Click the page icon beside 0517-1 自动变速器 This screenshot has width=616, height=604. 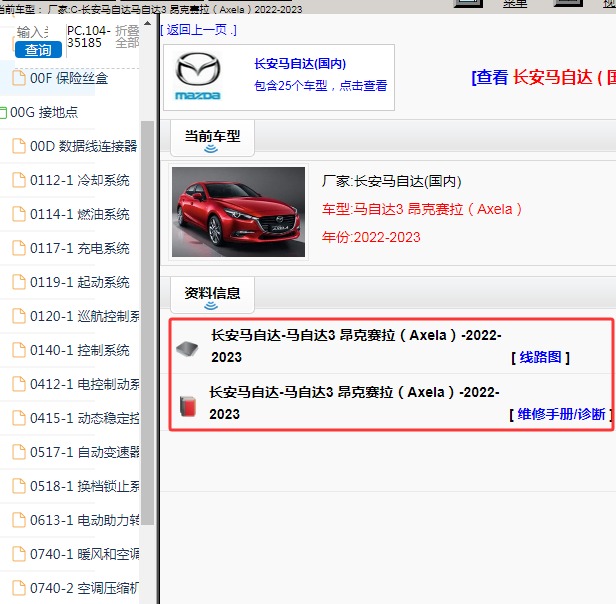19,452
